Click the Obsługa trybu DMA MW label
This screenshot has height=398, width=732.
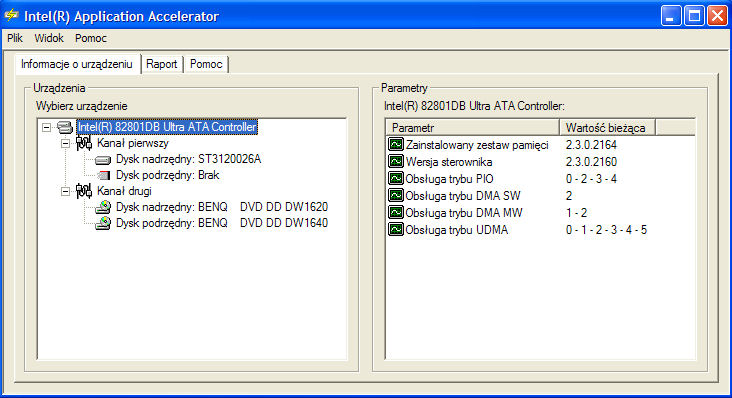464,213
